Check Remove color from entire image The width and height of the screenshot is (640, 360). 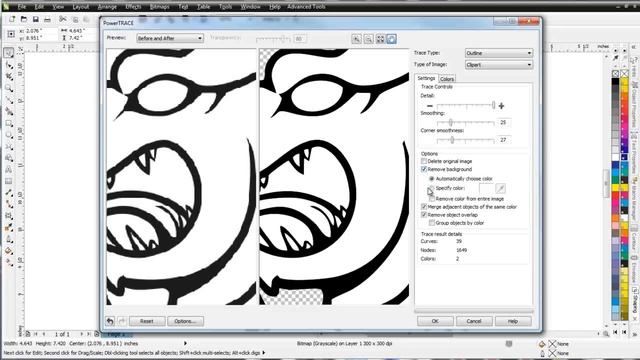(x=432, y=199)
